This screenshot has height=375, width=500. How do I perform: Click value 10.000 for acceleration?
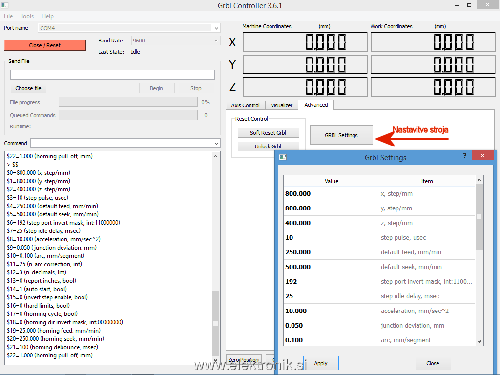point(296,311)
